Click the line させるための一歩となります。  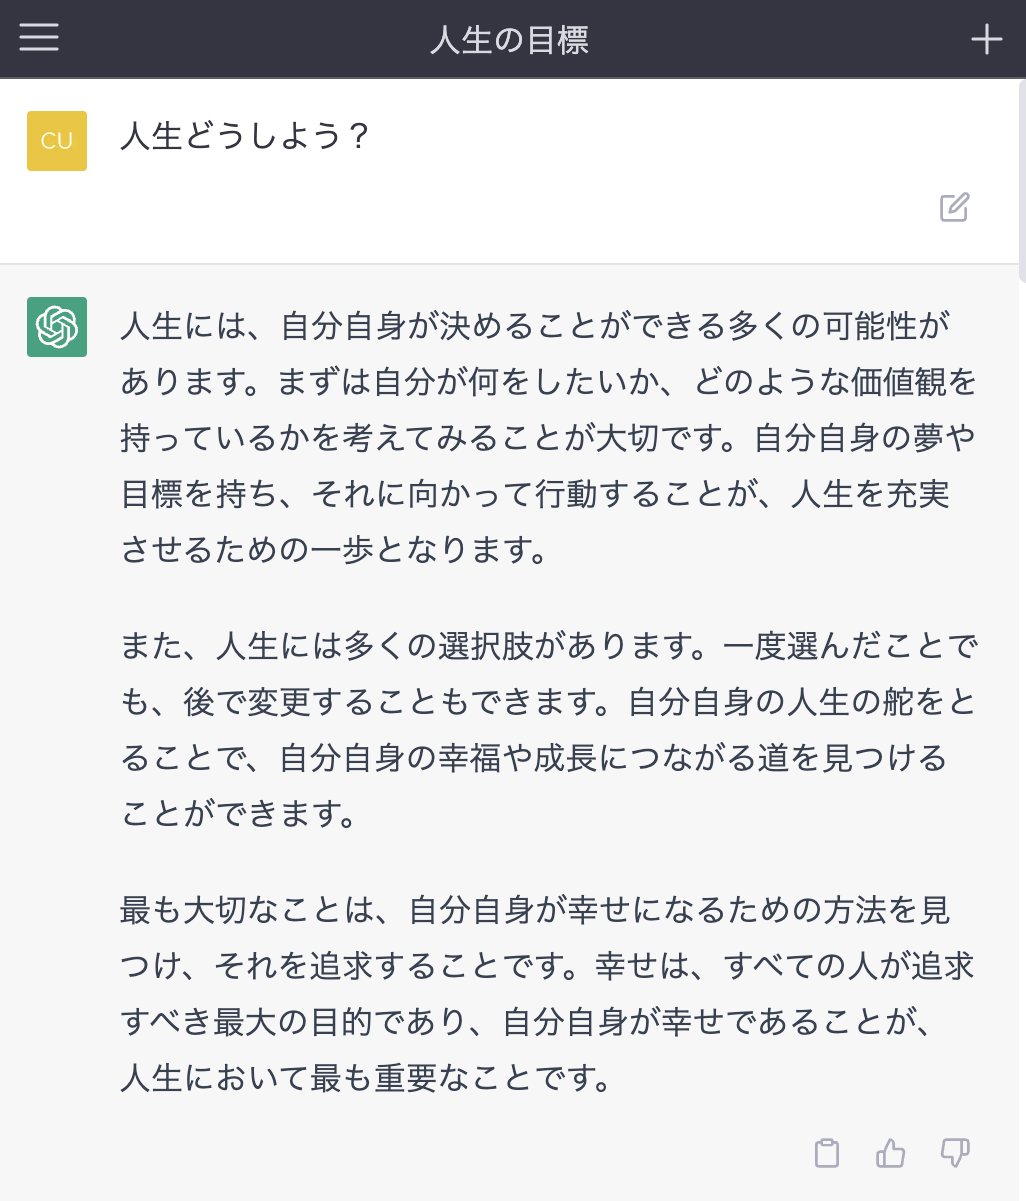[336, 550]
